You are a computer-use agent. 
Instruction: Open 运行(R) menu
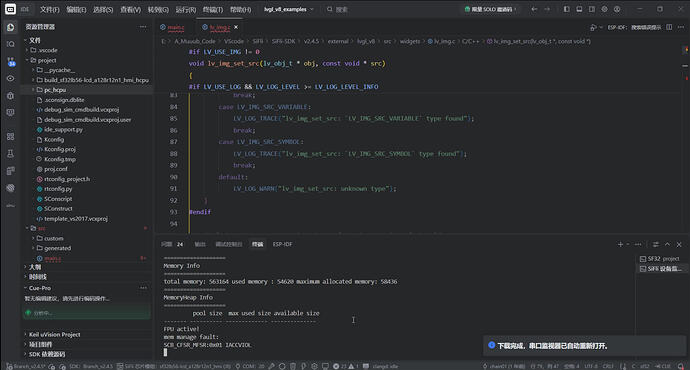[186, 9]
